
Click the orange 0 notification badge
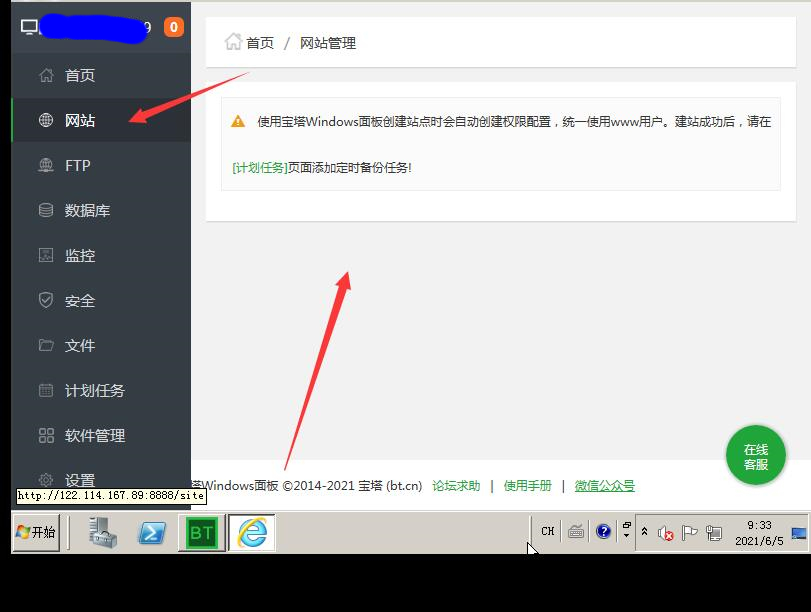[174, 27]
